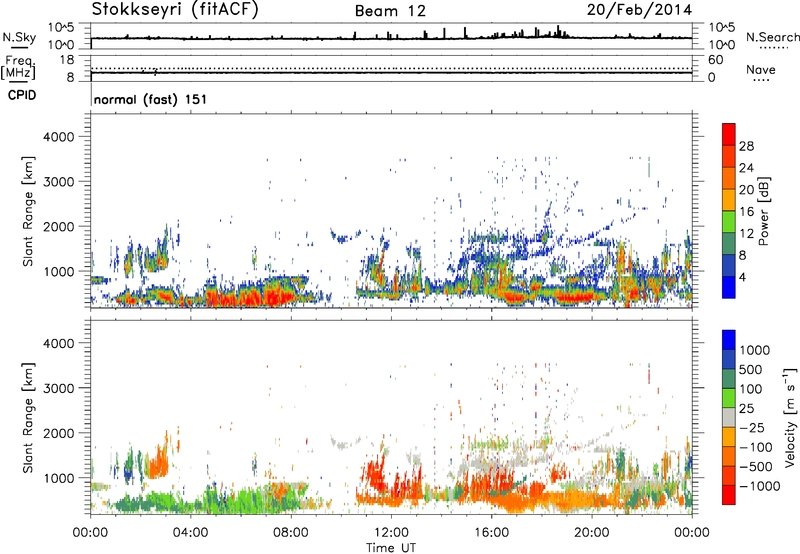Click the "-500" velocity colorbar label
The height and width of the screenshot is (554, 800).
(756, 467)
